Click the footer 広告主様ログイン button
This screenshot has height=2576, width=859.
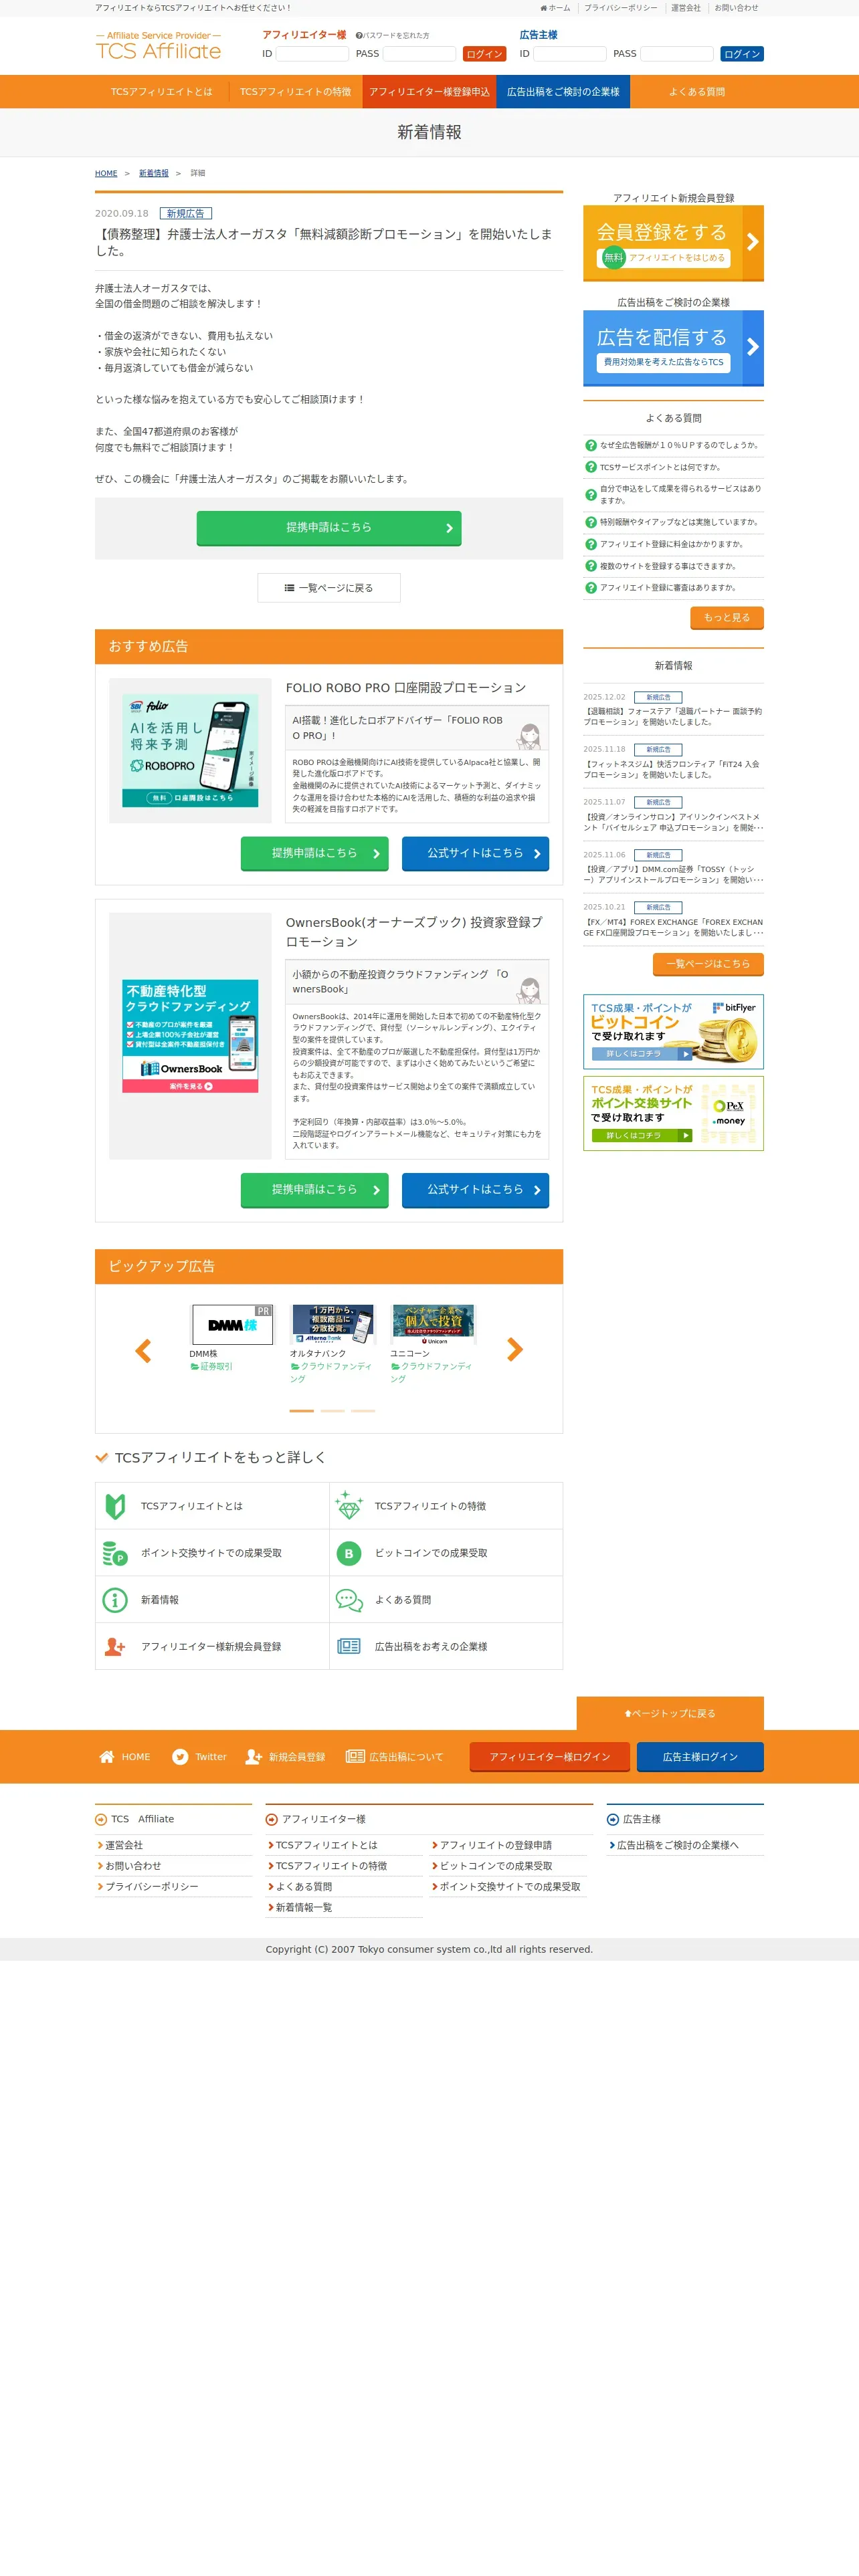(700, 1757)
